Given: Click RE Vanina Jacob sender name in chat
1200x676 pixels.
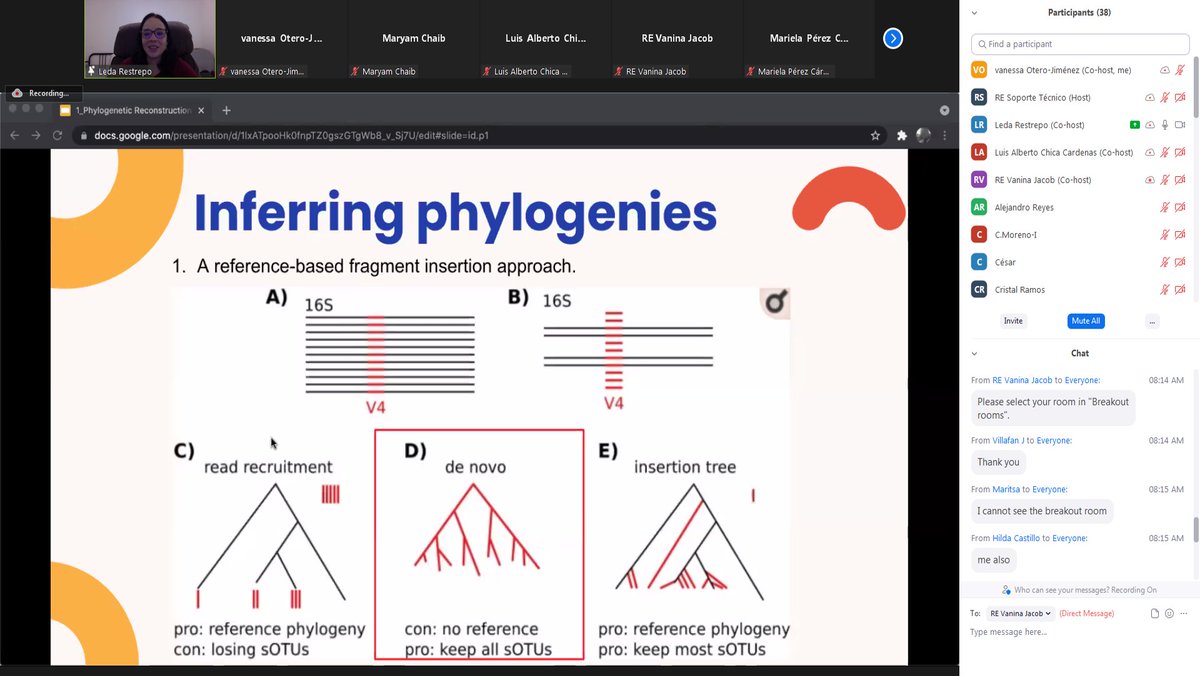Looking at the screenshot, I should click(x=1022, y=380).
